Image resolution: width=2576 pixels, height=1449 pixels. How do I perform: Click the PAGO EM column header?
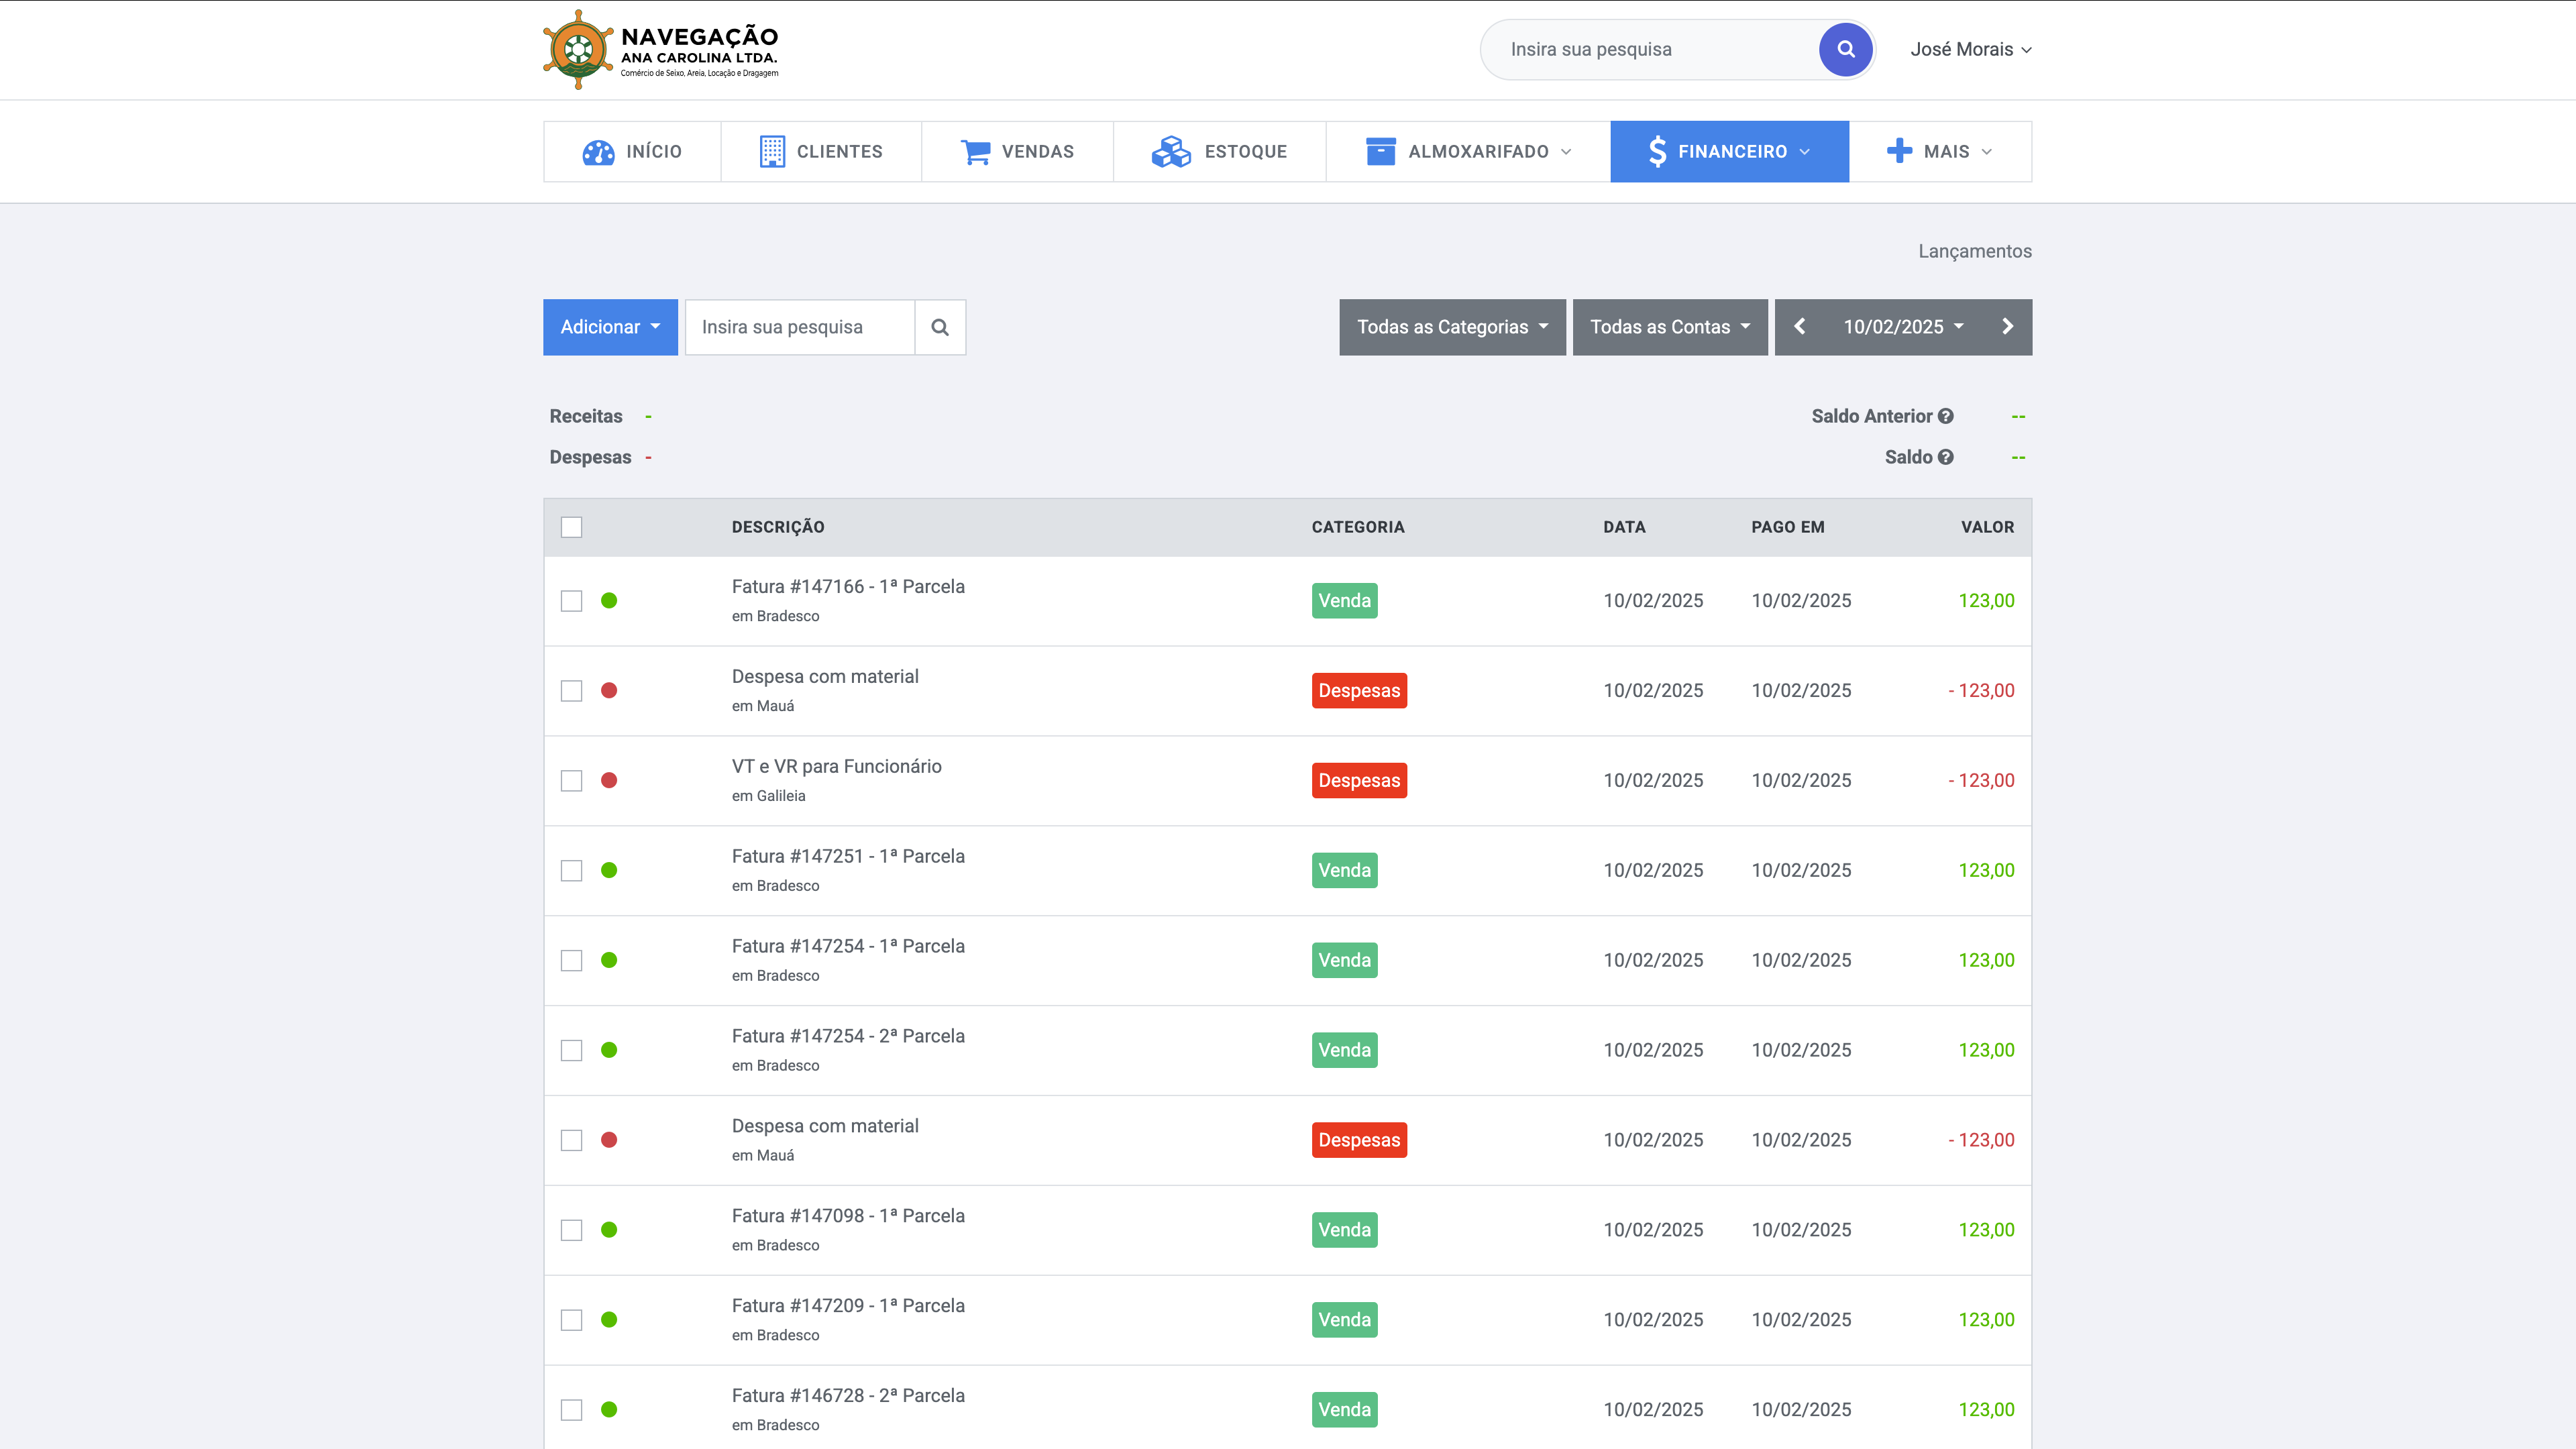[1788, 527]
